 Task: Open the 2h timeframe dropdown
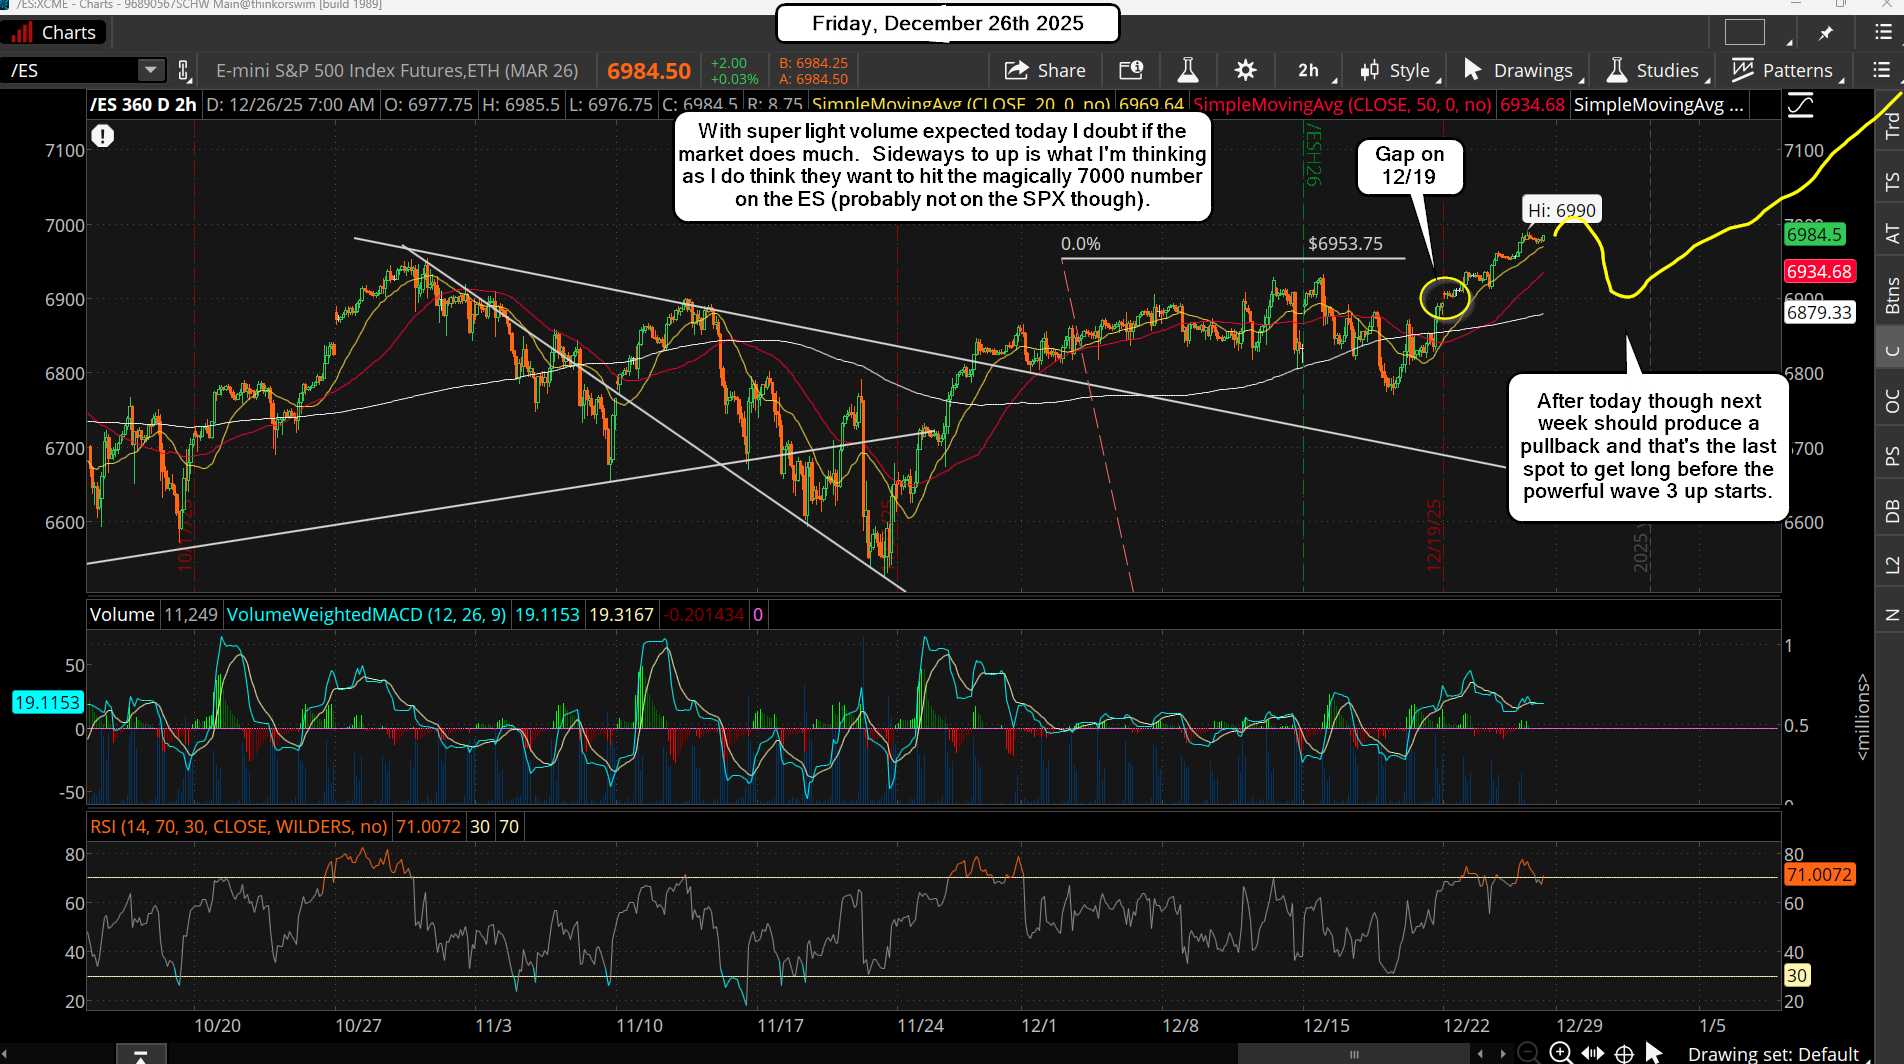click(1309, 70)
